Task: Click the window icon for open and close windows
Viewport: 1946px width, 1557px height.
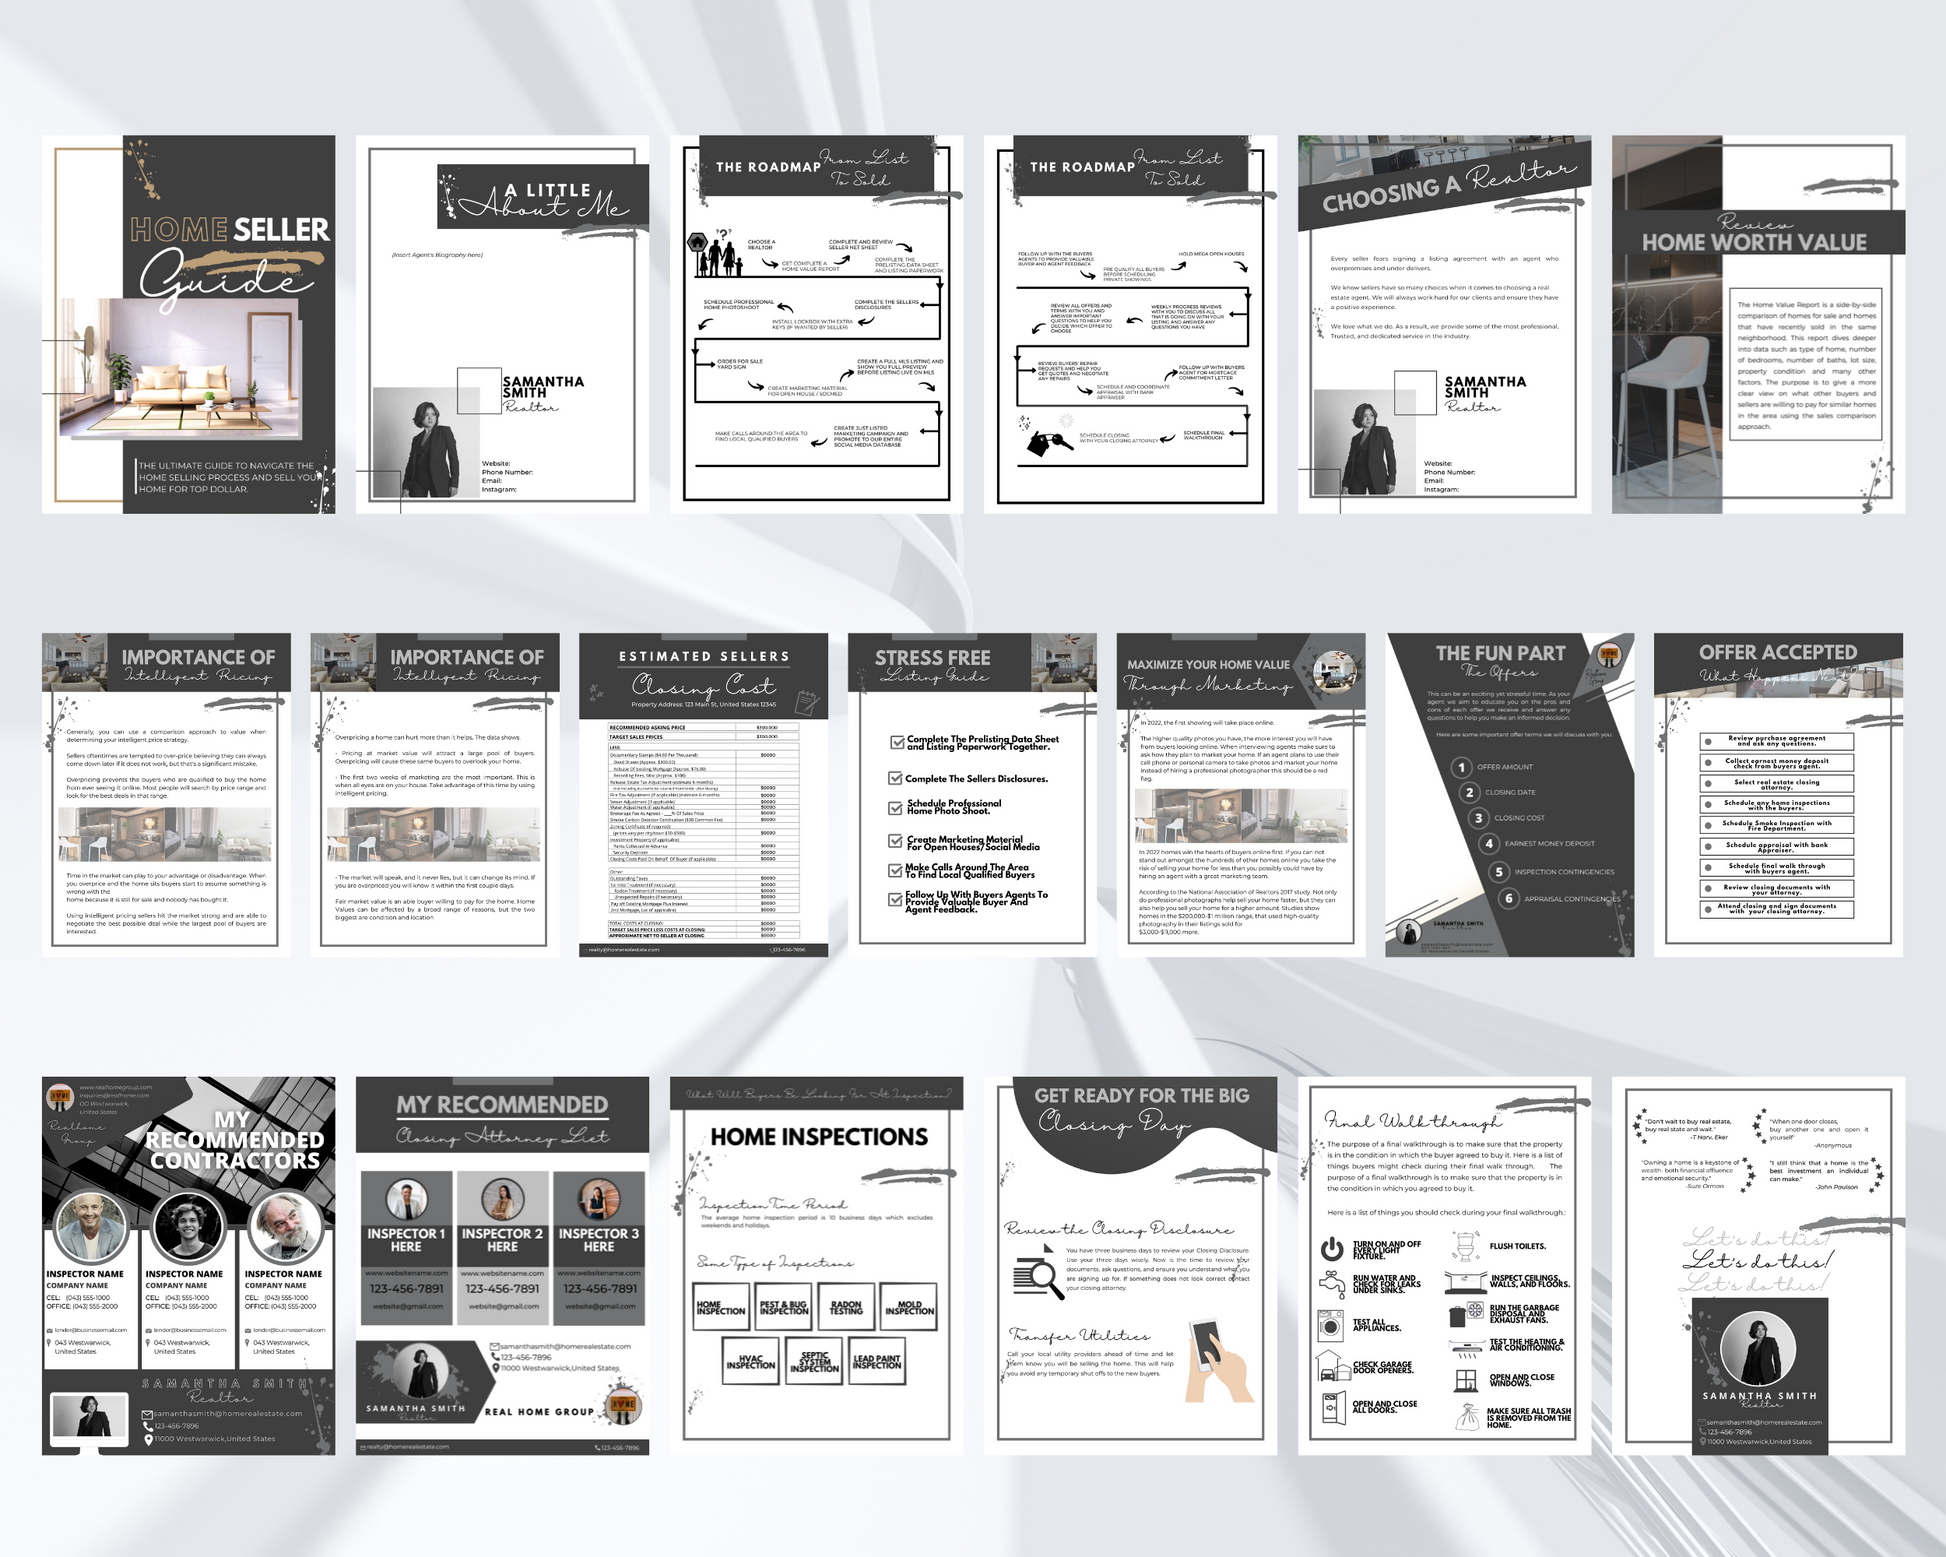Action: (x=1465, y=1380)
